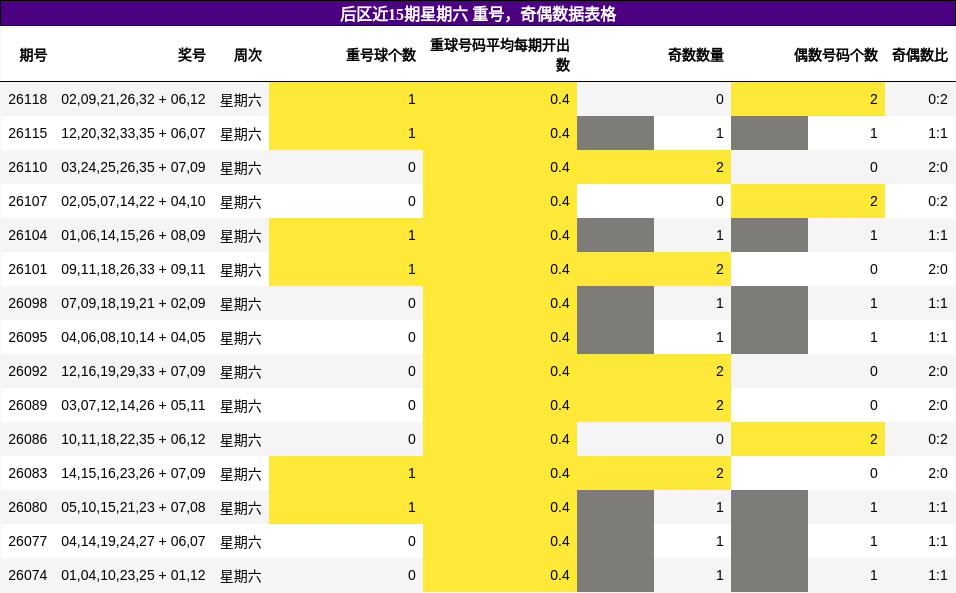The image size is (956, 593).
Task: Select issue number 26092
Action: 27,371
